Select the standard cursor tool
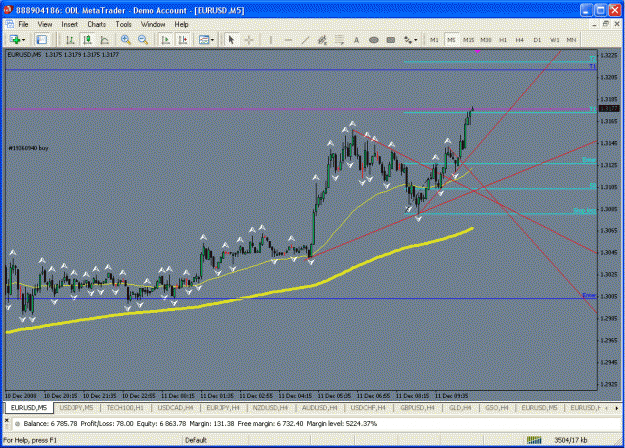This screenshot has height=448, width=625. [231, 40]
